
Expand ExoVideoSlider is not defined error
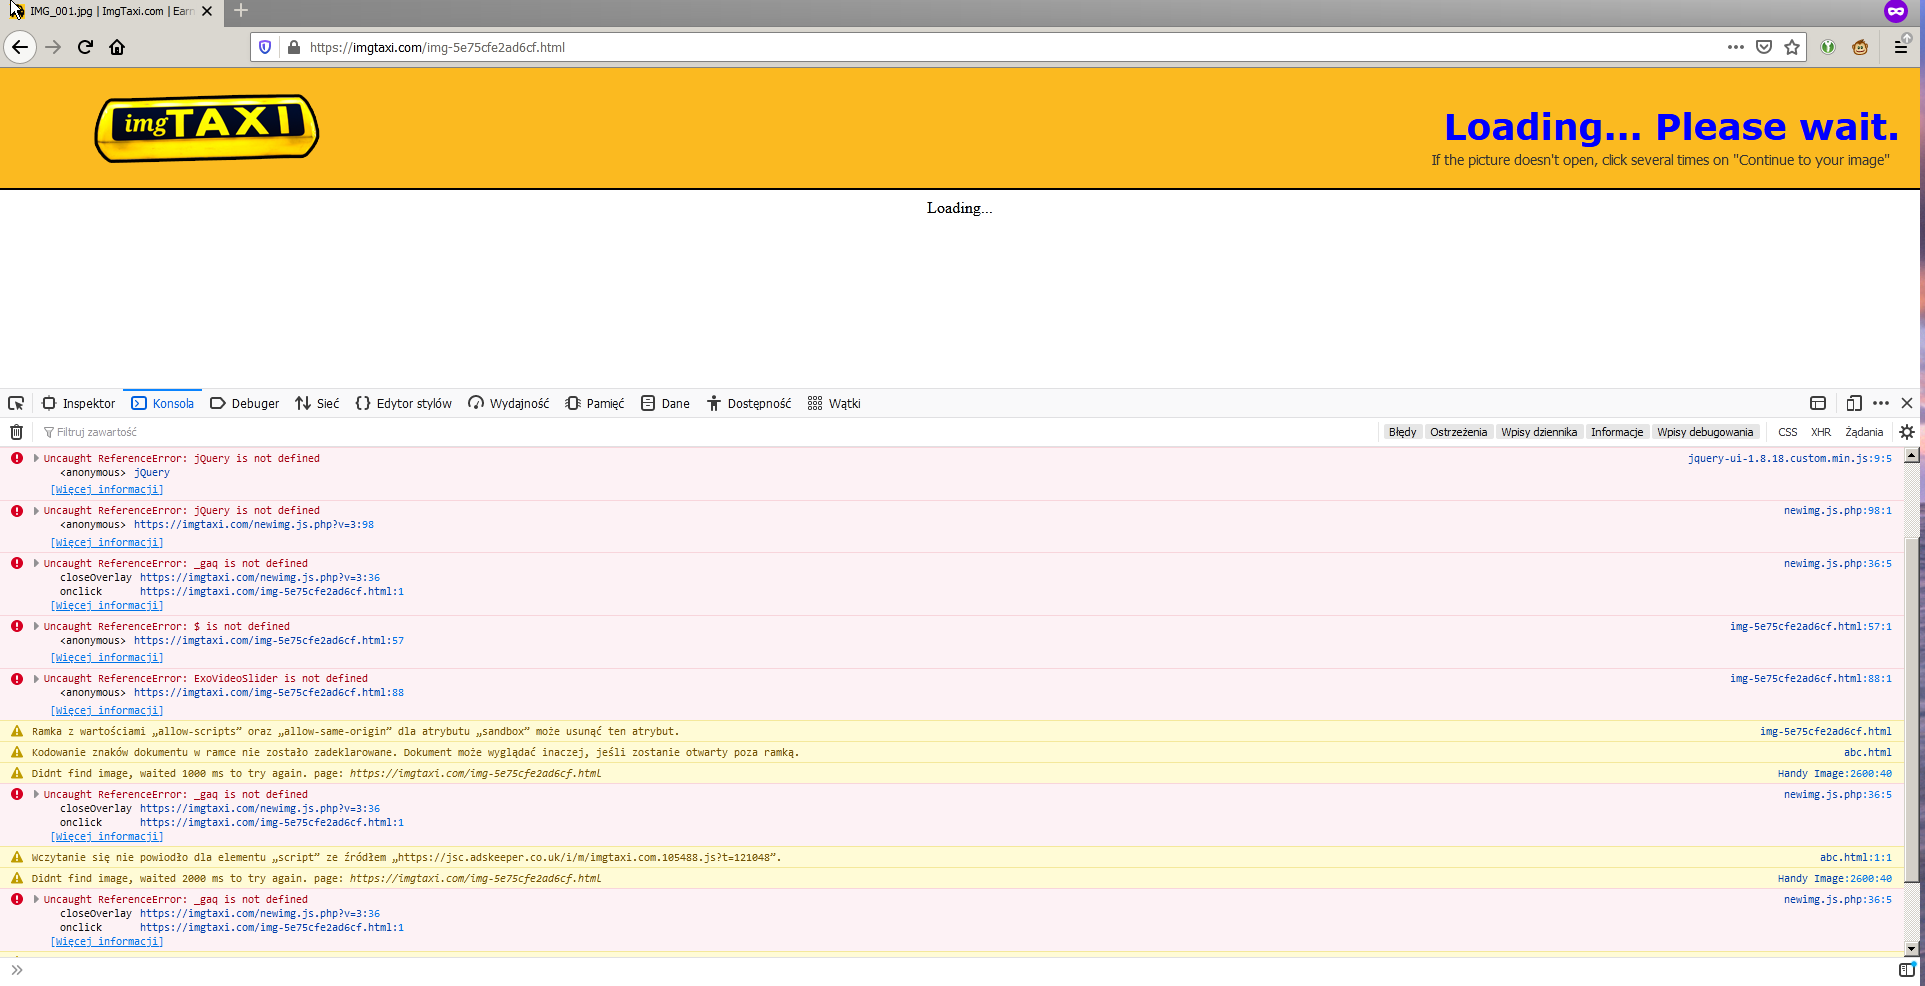coord(36,678)
